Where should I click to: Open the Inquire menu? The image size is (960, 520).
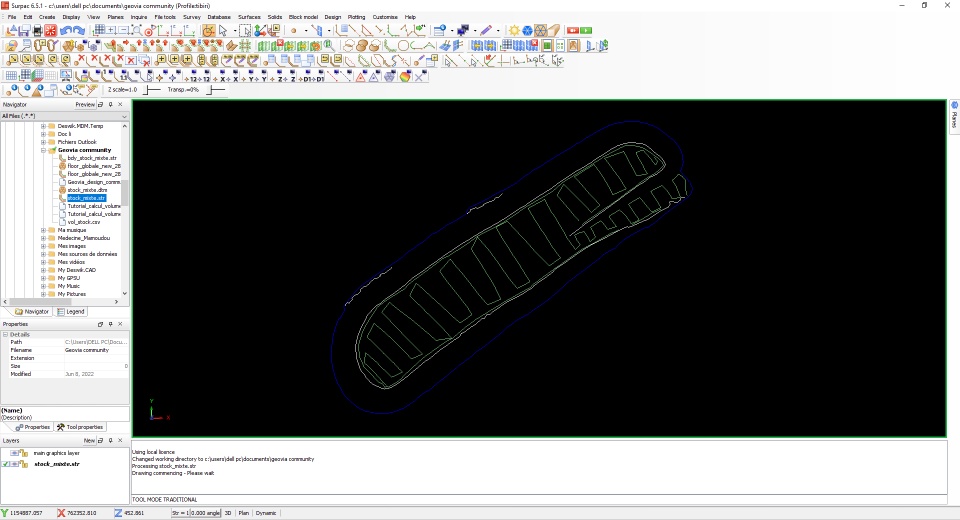click(x=138, y=17)
